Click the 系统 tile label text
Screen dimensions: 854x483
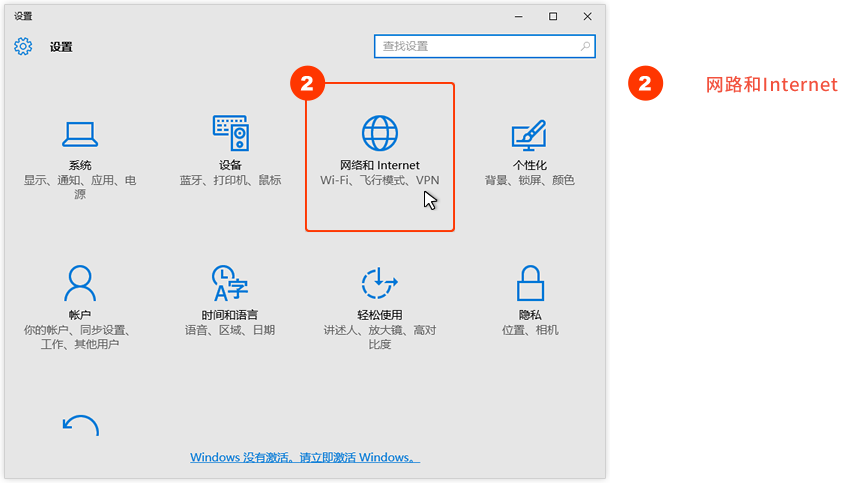pyautogui.click(x=80, y=165)
